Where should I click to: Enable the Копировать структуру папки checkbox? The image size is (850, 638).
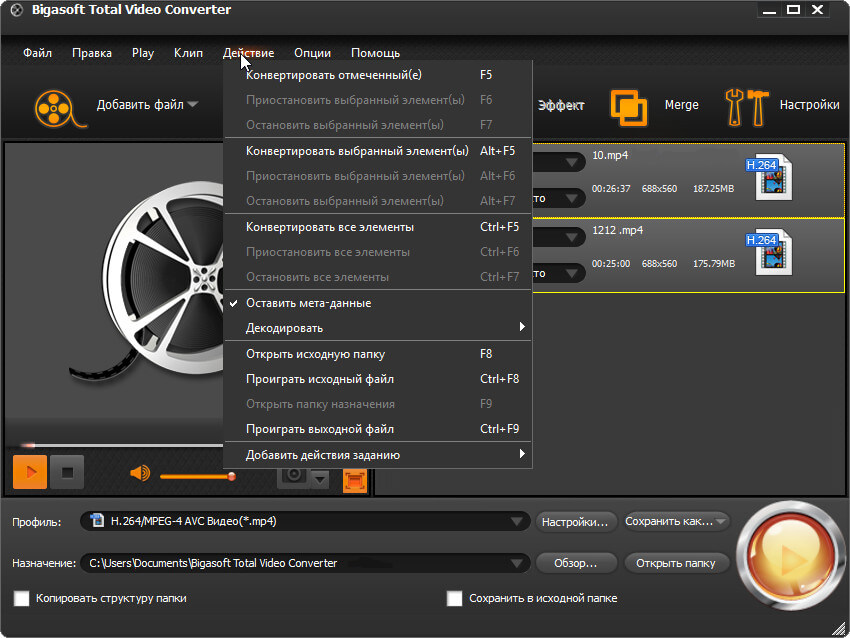[x=22, y=598]
